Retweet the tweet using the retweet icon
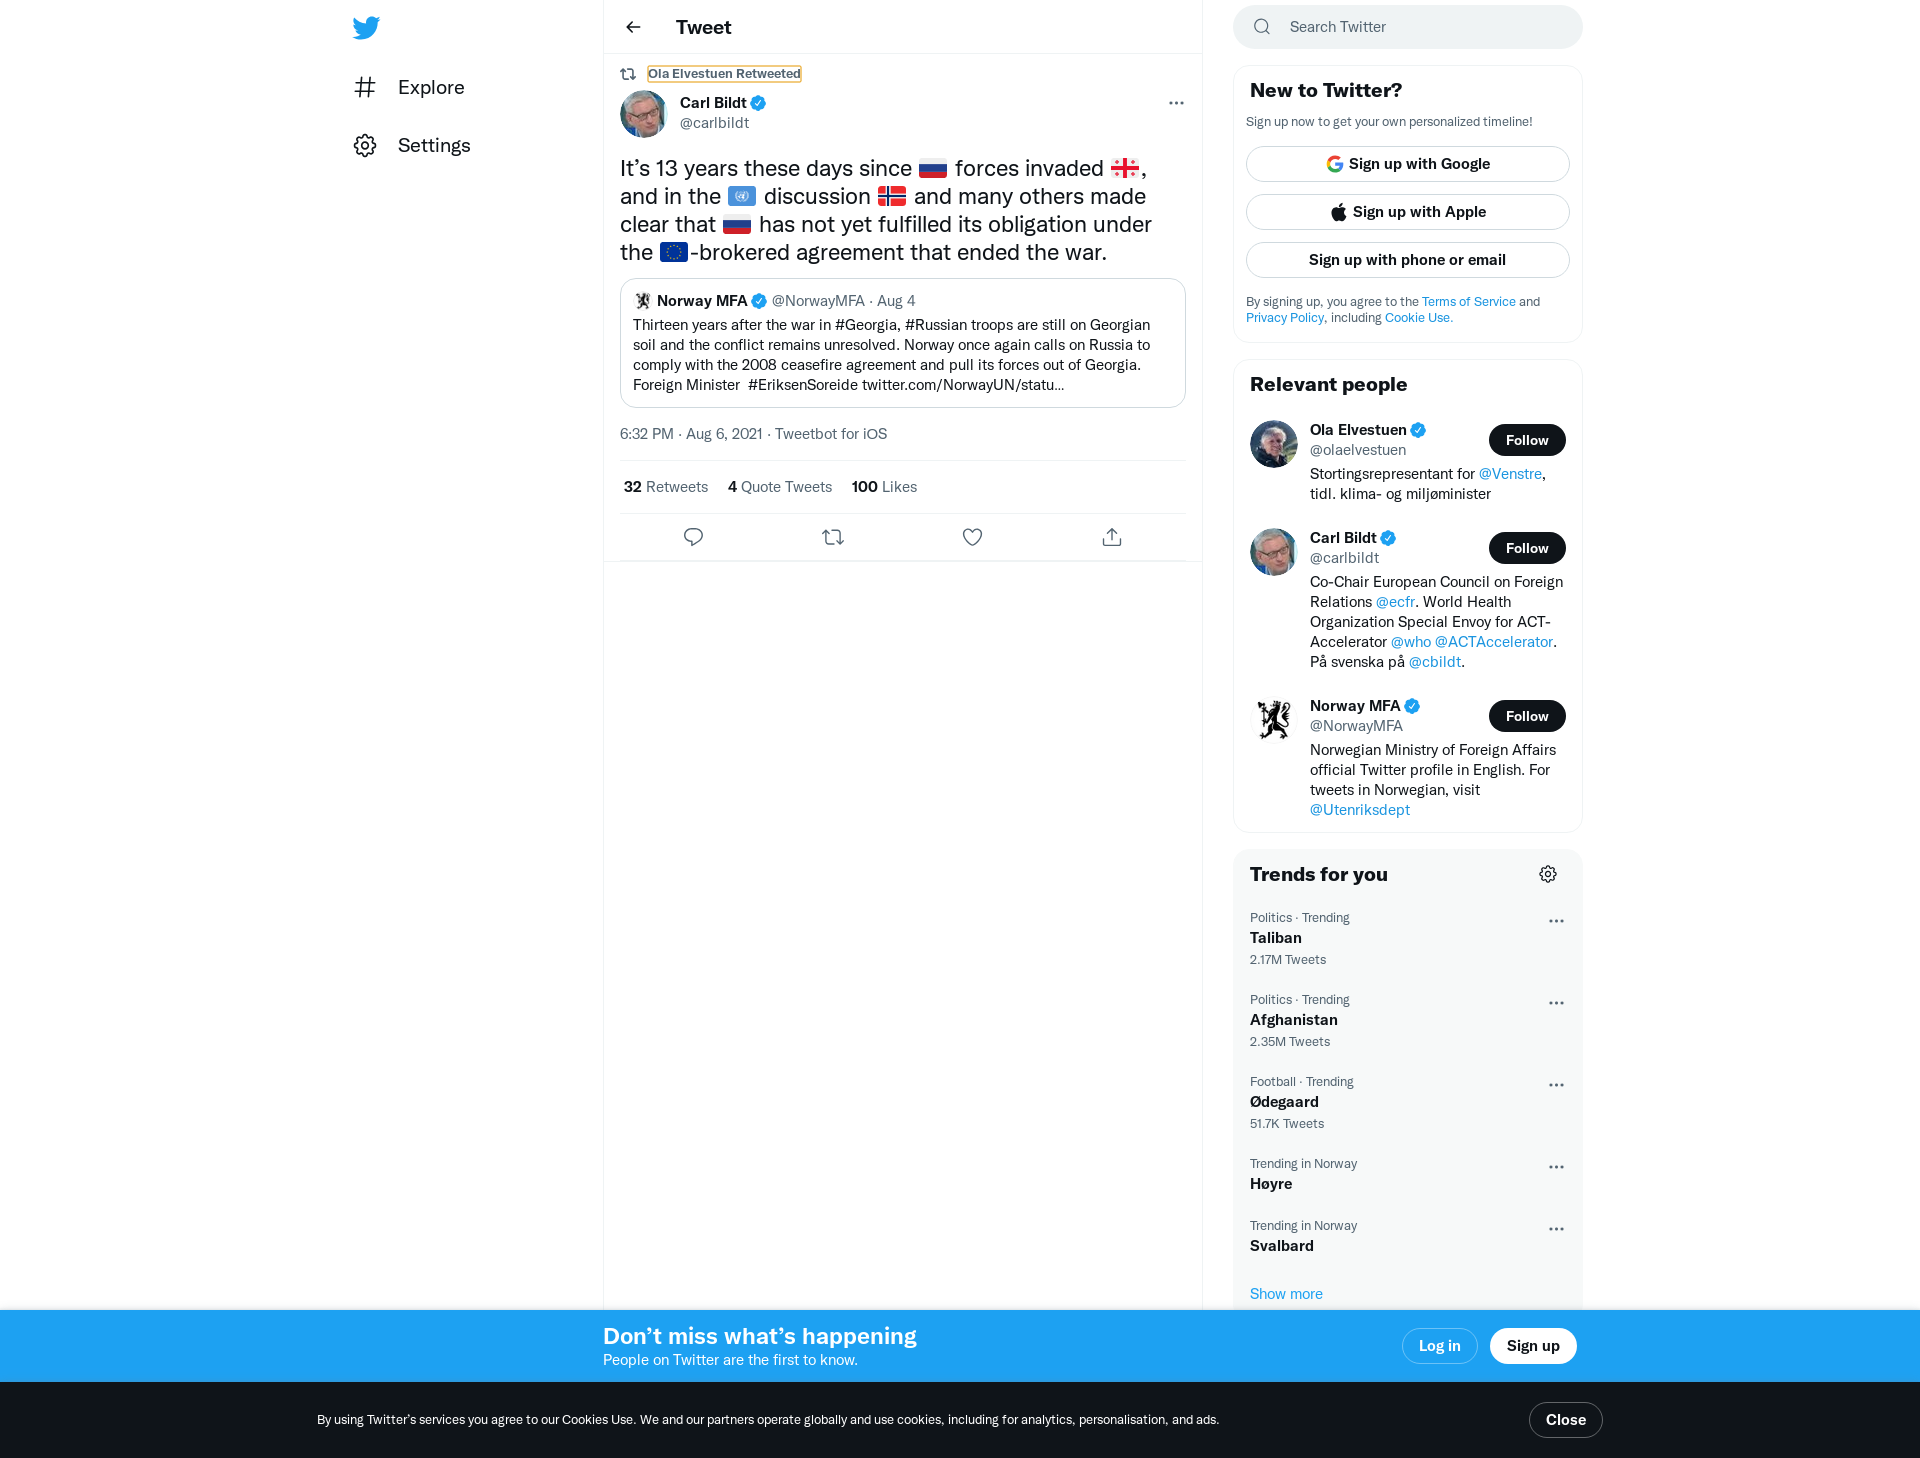Viewport: 1920px width, 1458px height. (833, 537)
